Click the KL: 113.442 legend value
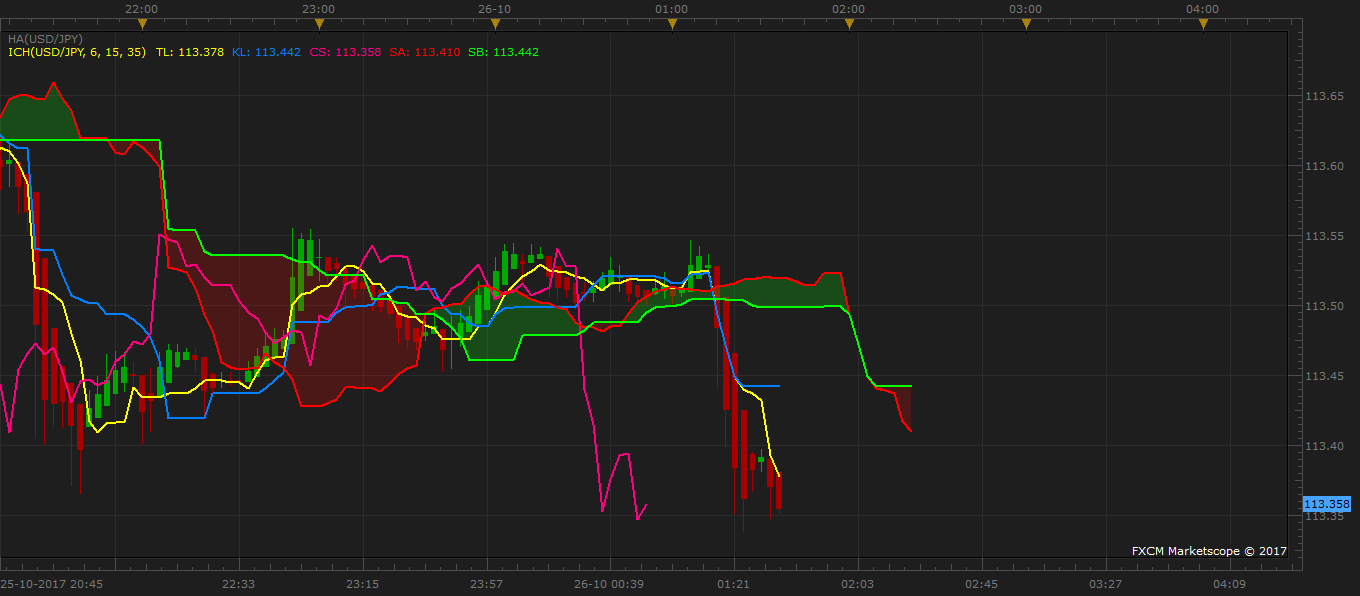This screenshot has width=1360, height=596. (x=266, y=52)
